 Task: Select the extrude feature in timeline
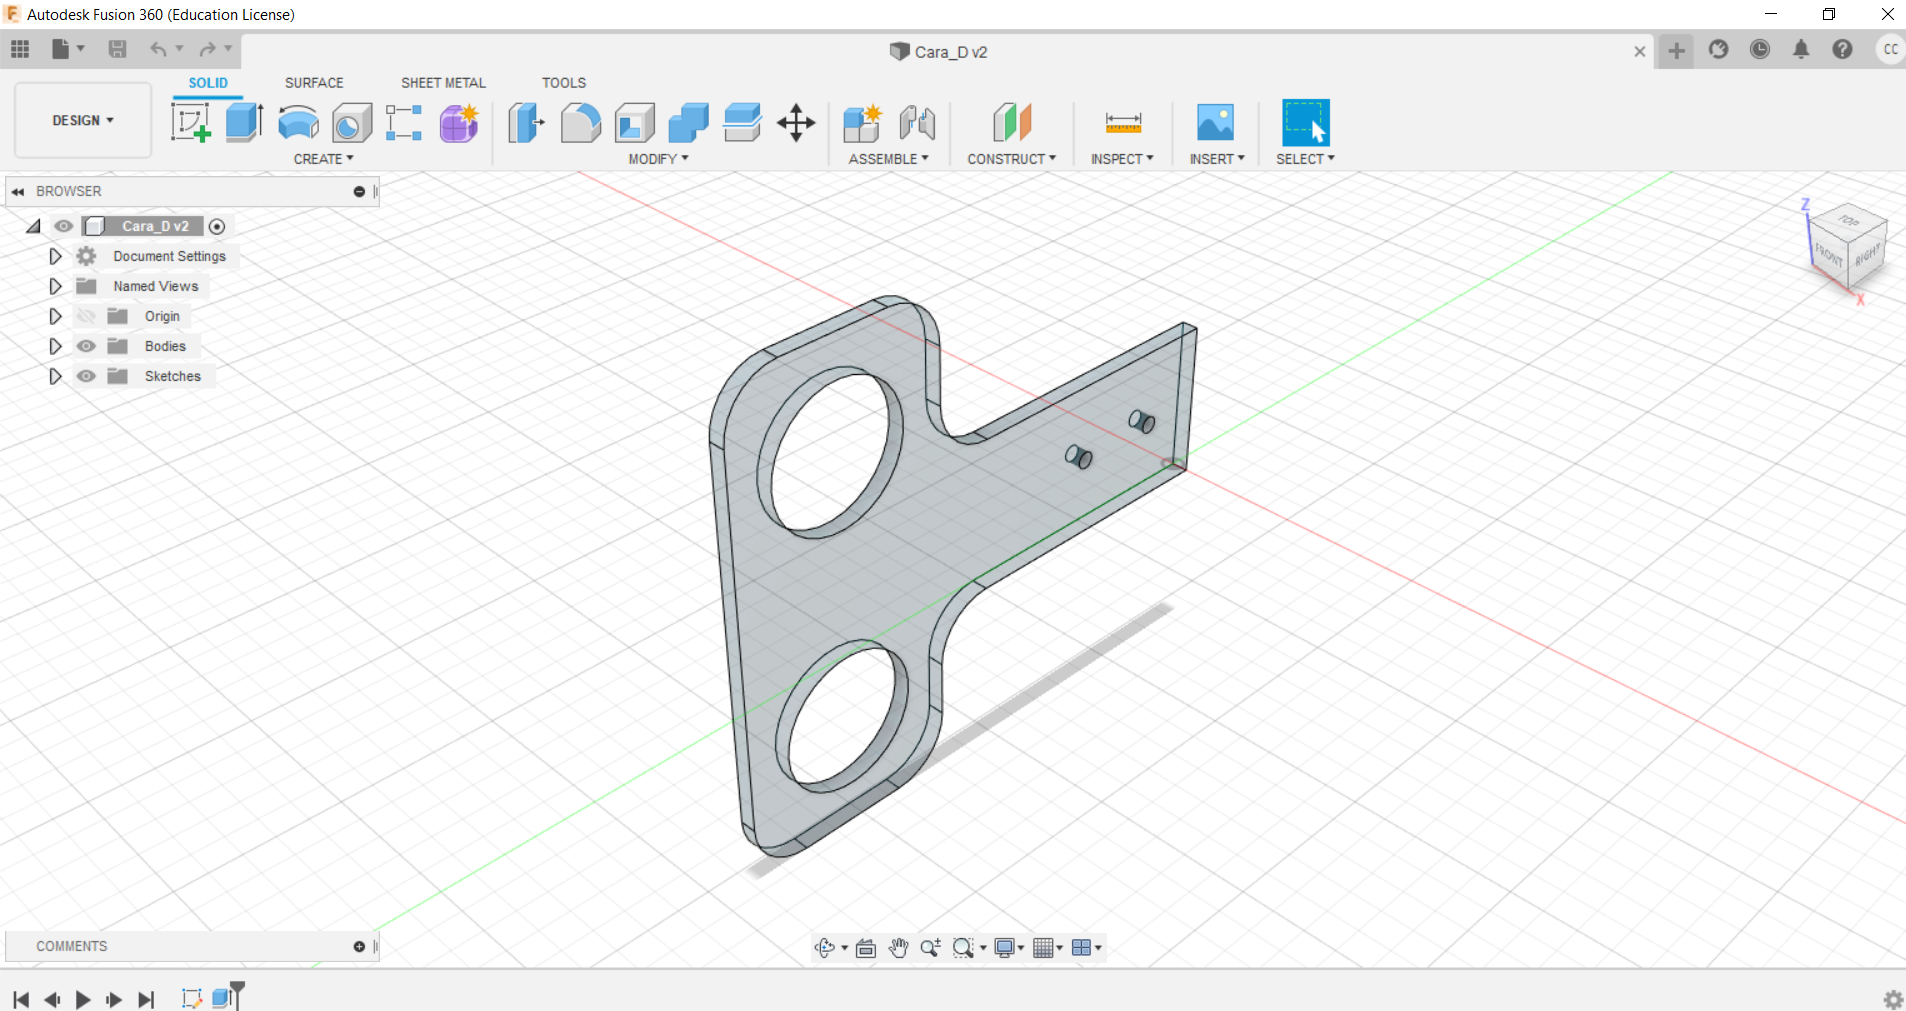[x=222, y=998]
